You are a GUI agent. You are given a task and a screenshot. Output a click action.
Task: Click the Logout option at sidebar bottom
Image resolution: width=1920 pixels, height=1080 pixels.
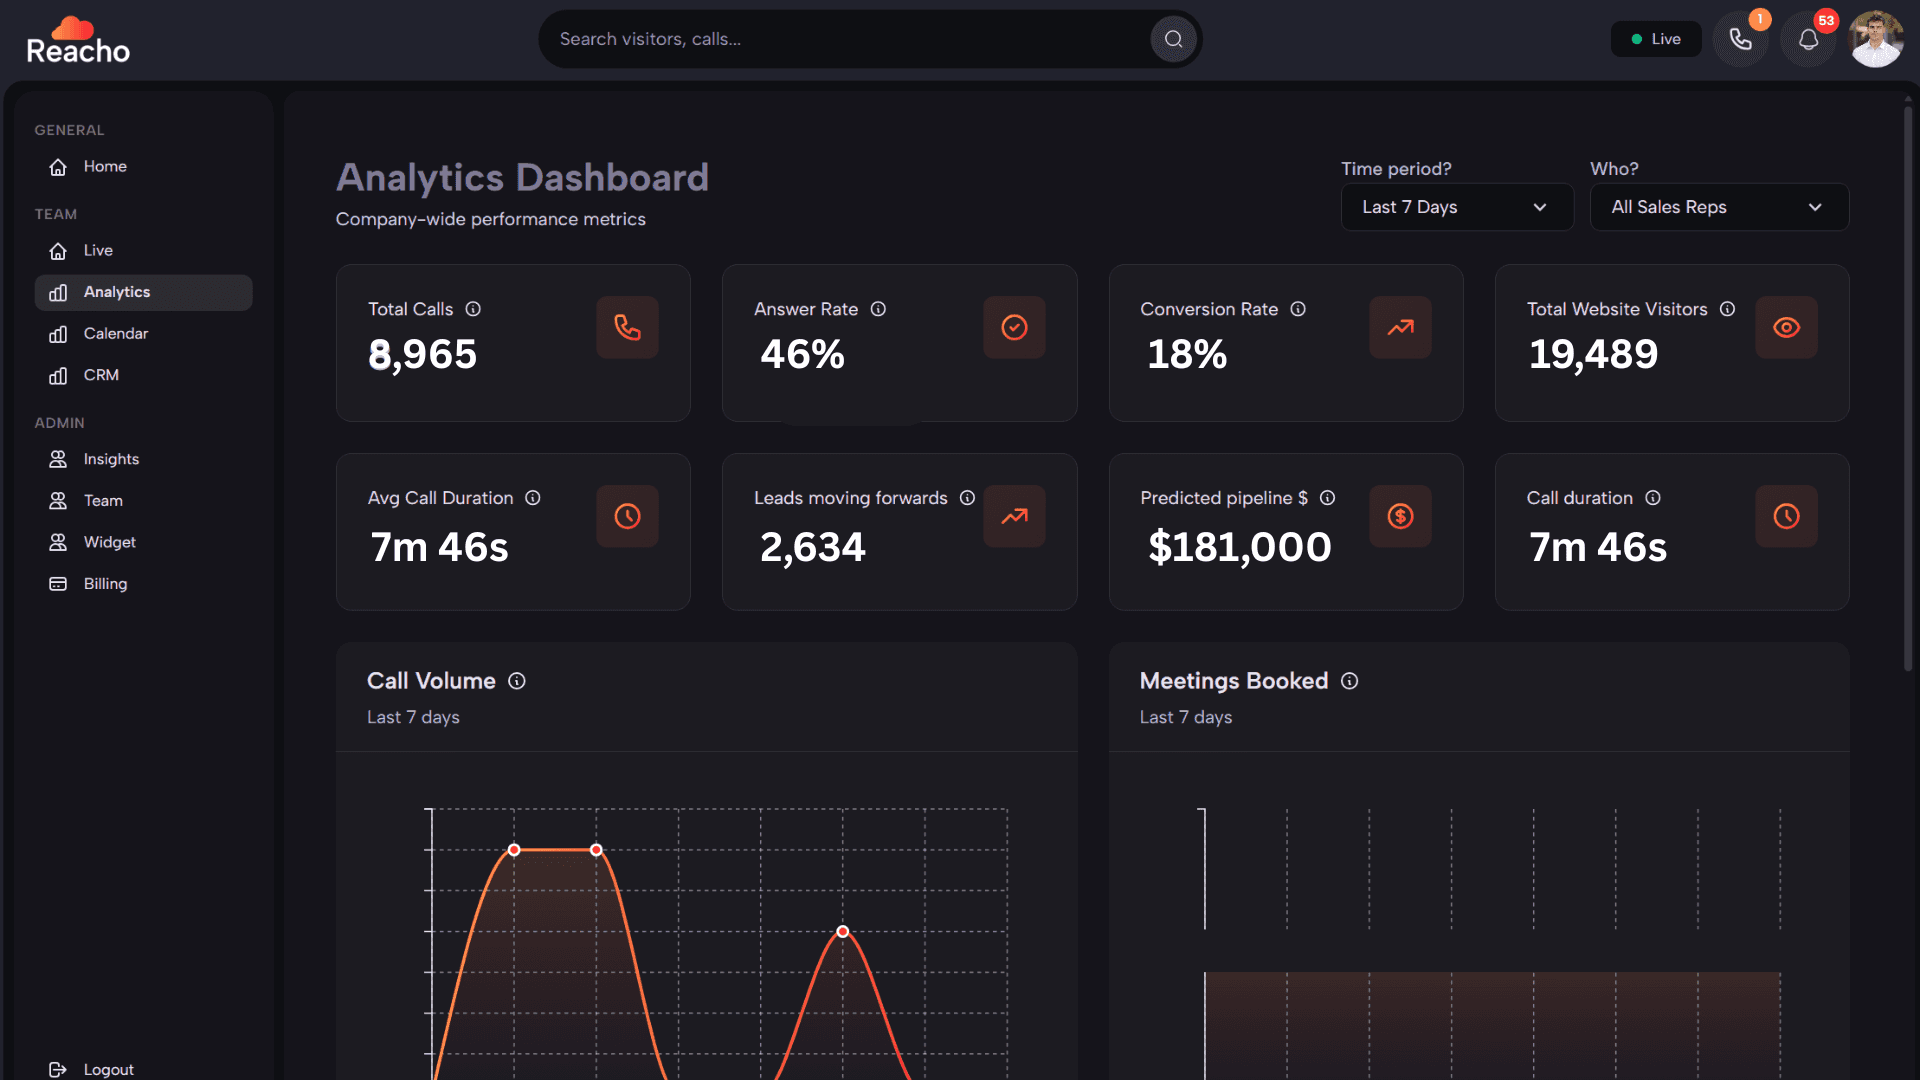[x=108, y=1069]
